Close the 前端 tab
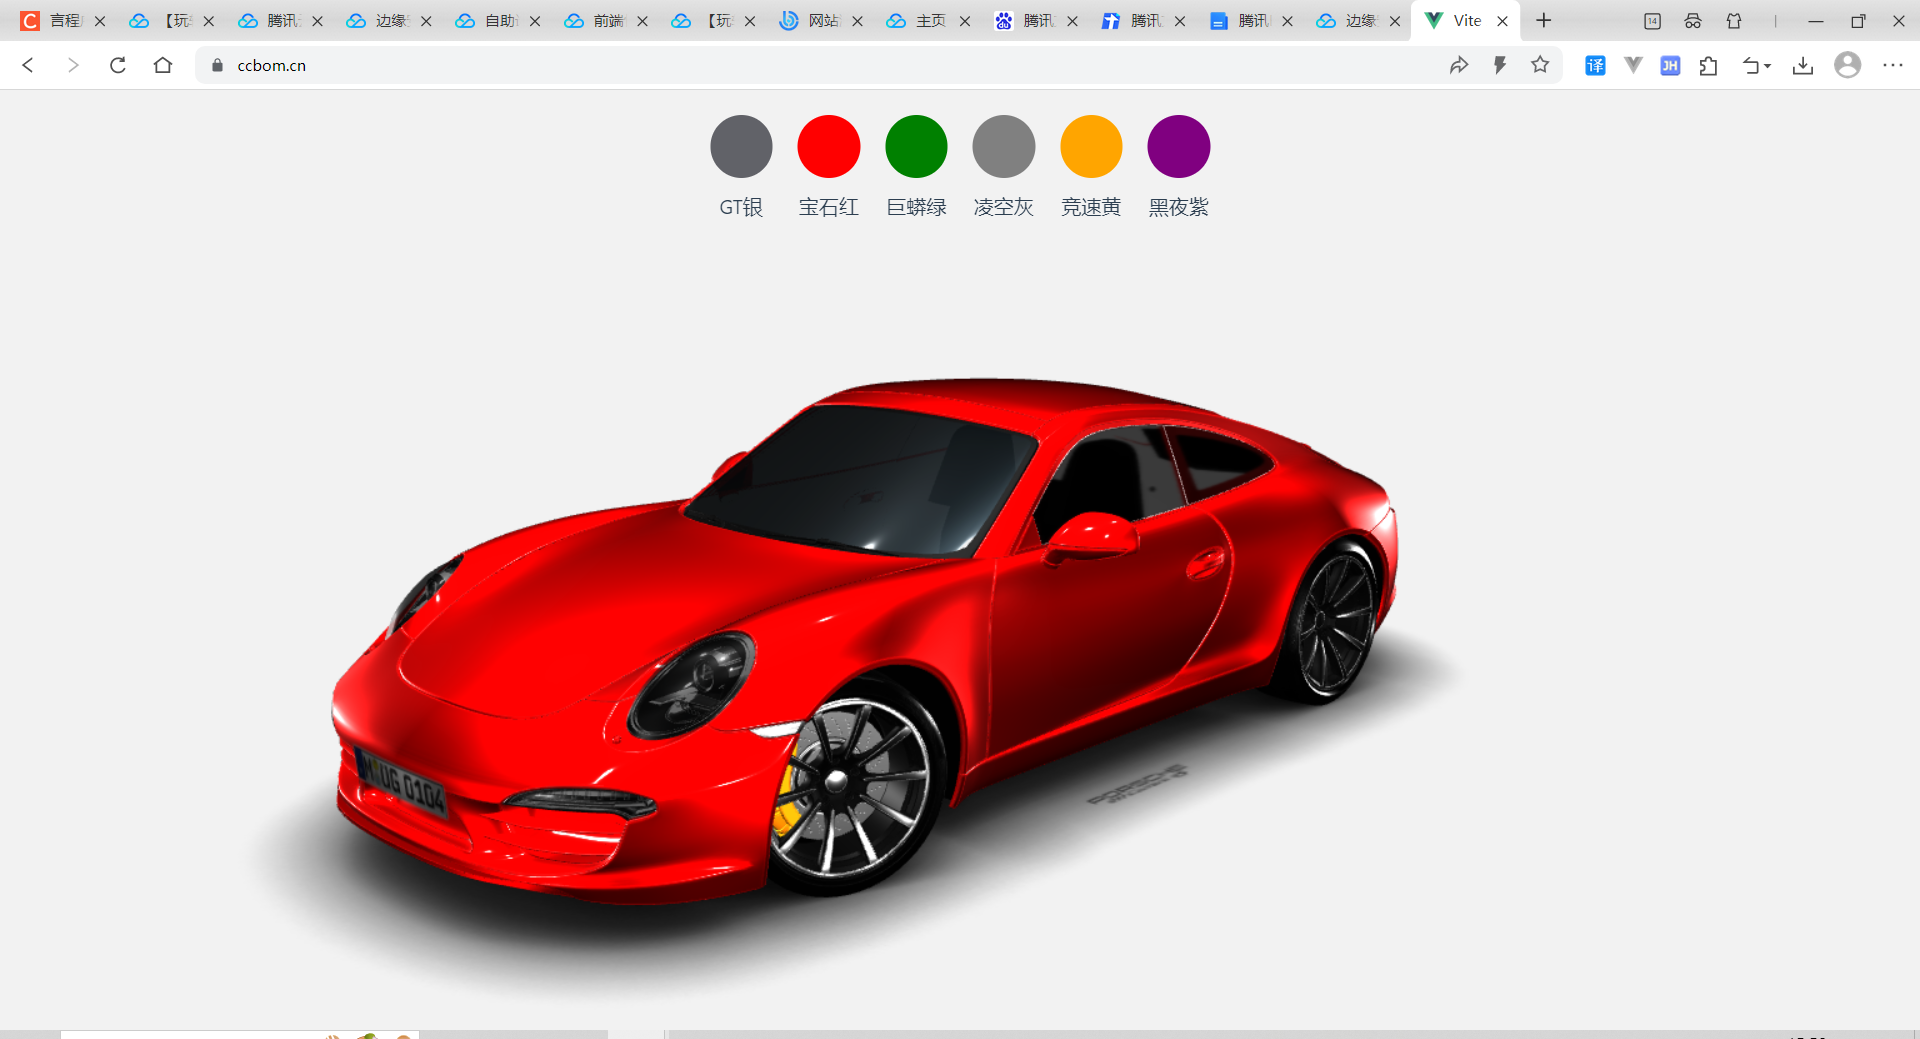 [642, 21]
